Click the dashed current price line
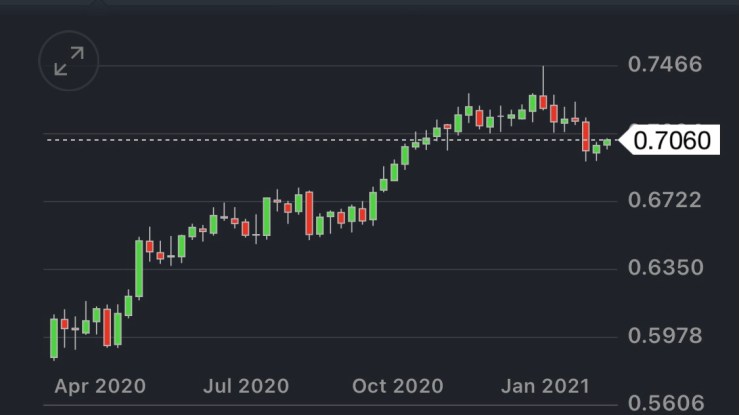The image size is (739, 415). pyautogui.click(x=300, y=139)
